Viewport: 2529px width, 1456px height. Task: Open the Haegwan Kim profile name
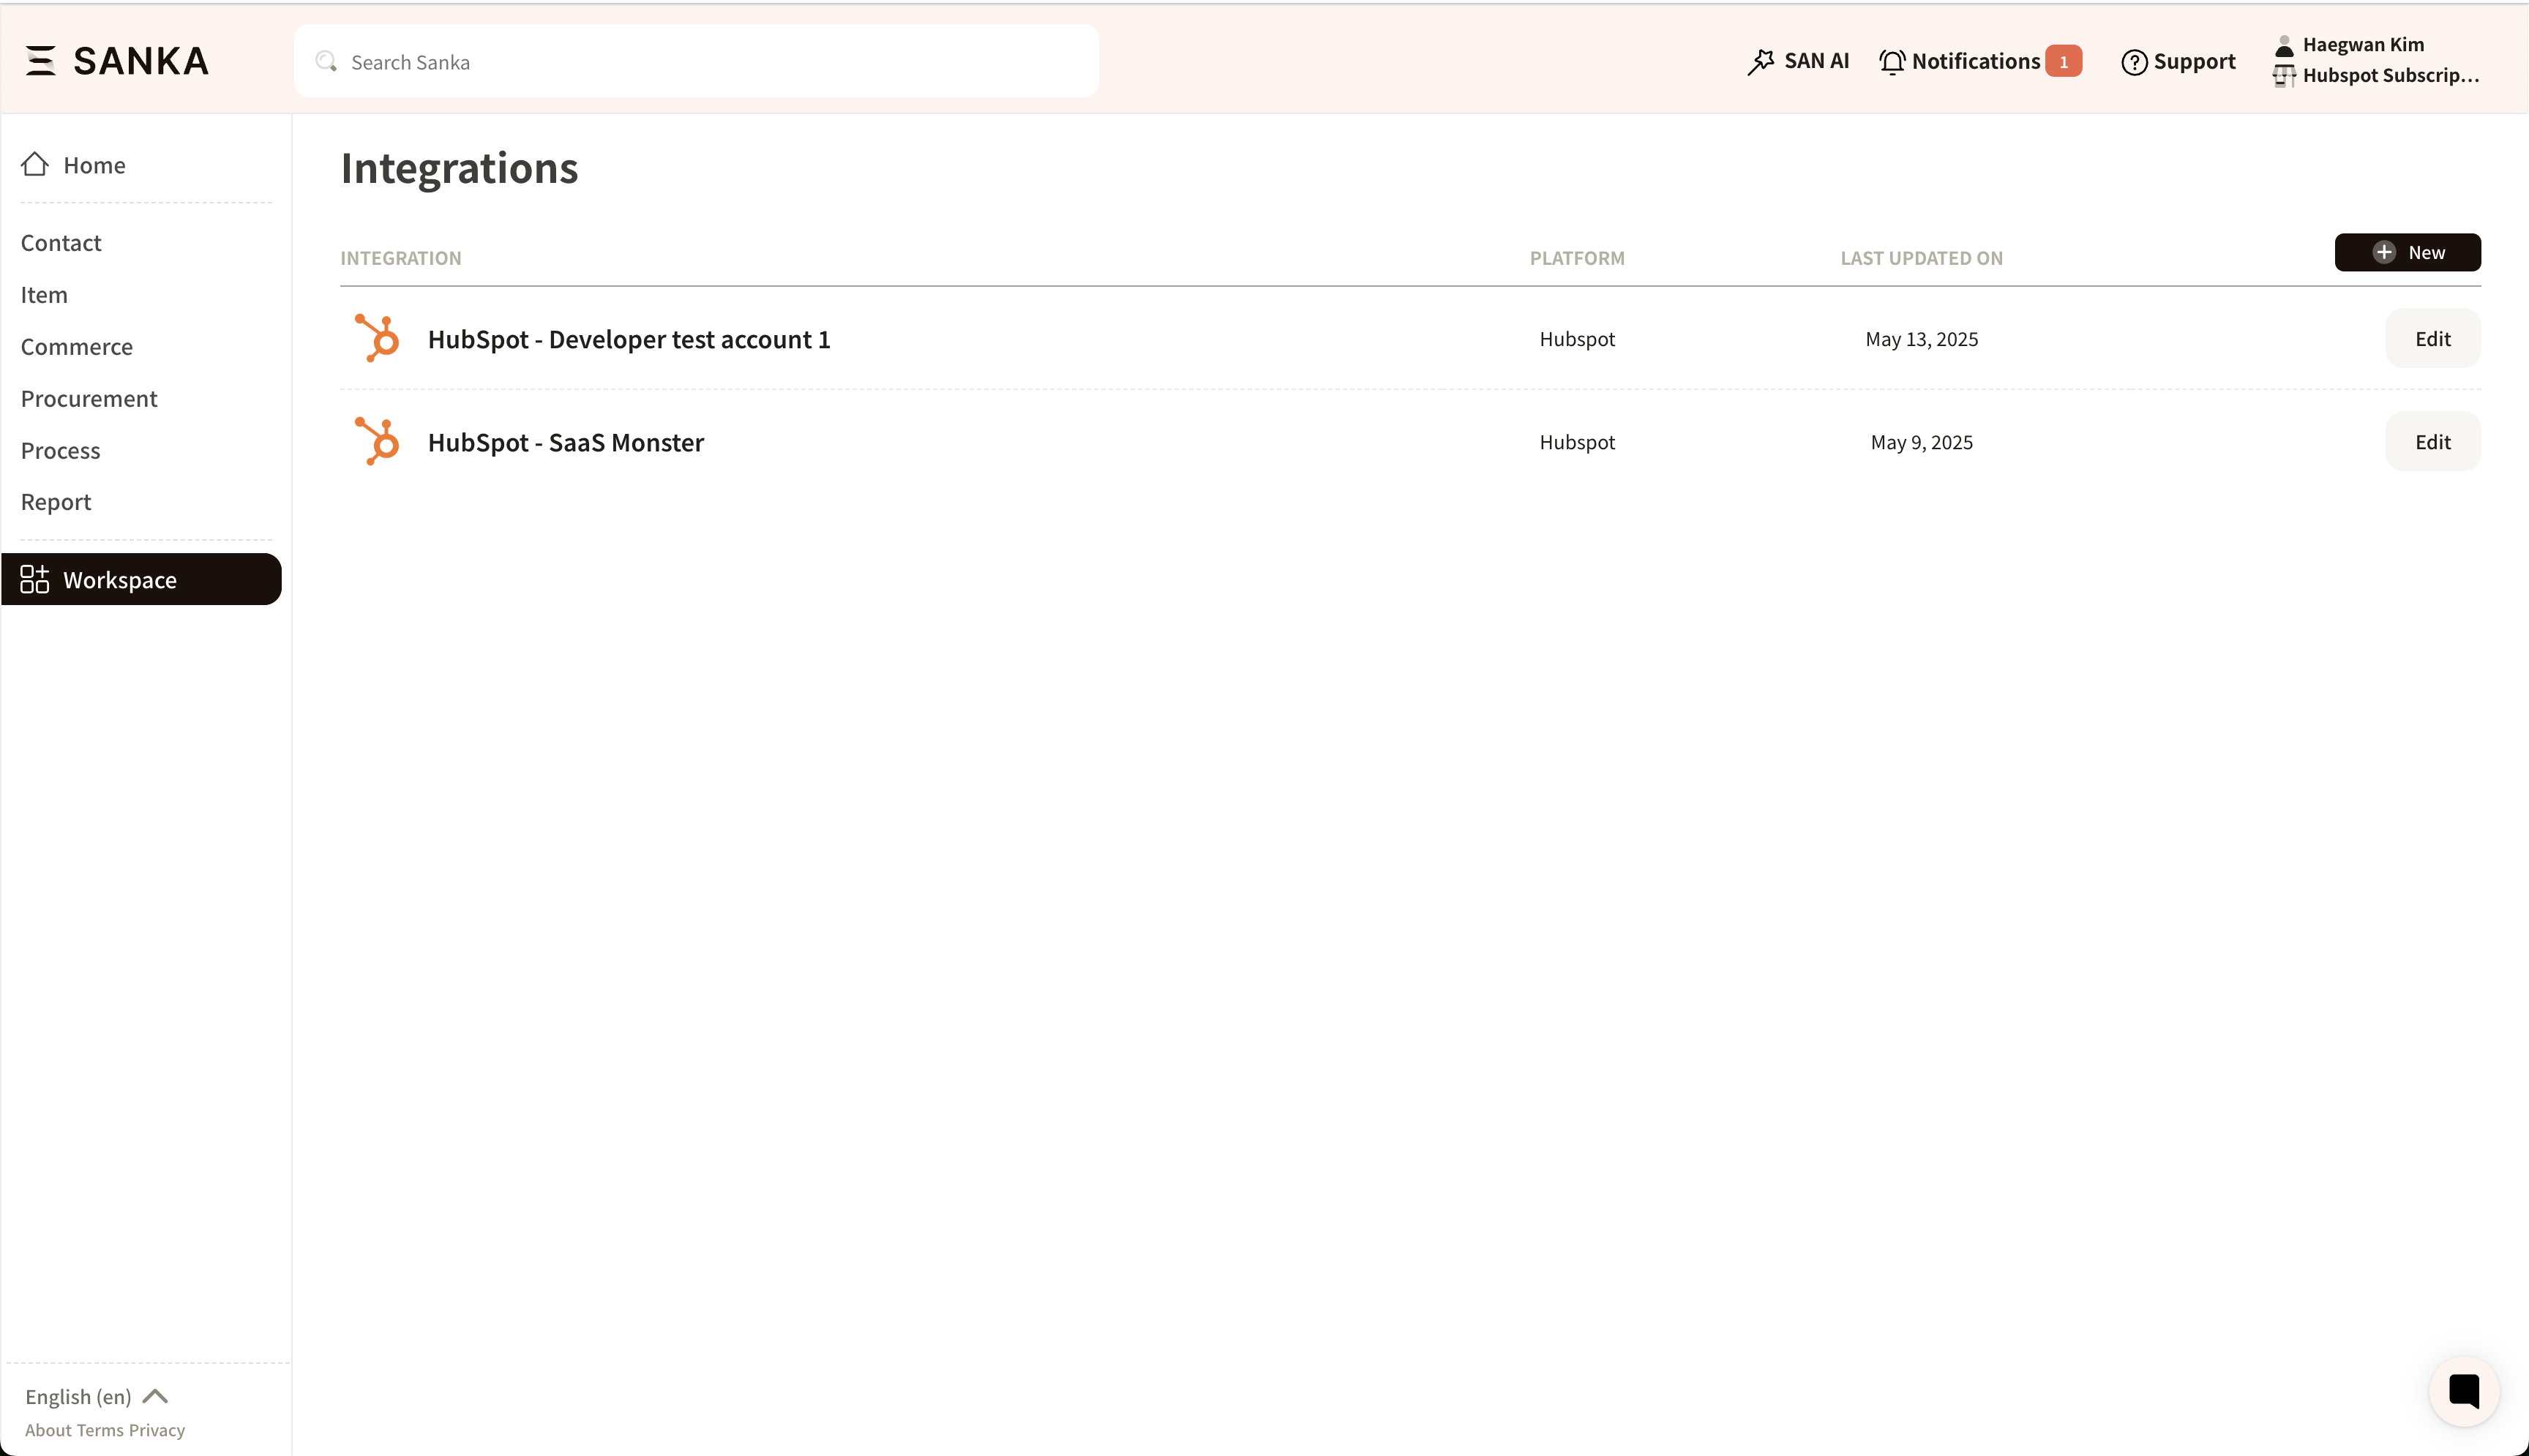pos(2363,44)
